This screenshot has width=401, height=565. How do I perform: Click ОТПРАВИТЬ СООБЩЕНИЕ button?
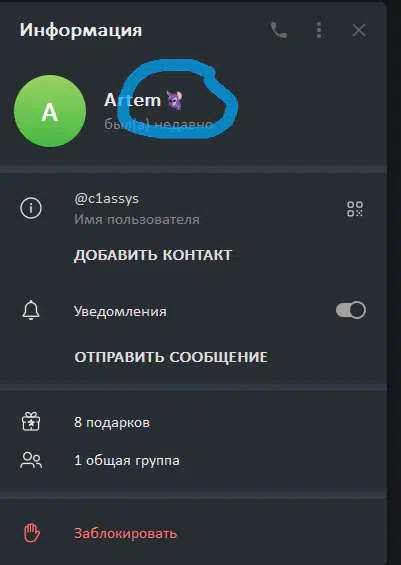[x=171, y=357]
